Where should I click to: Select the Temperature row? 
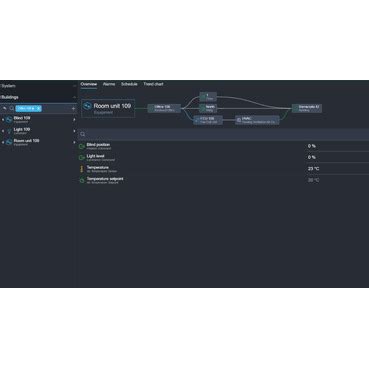(223, 169)
